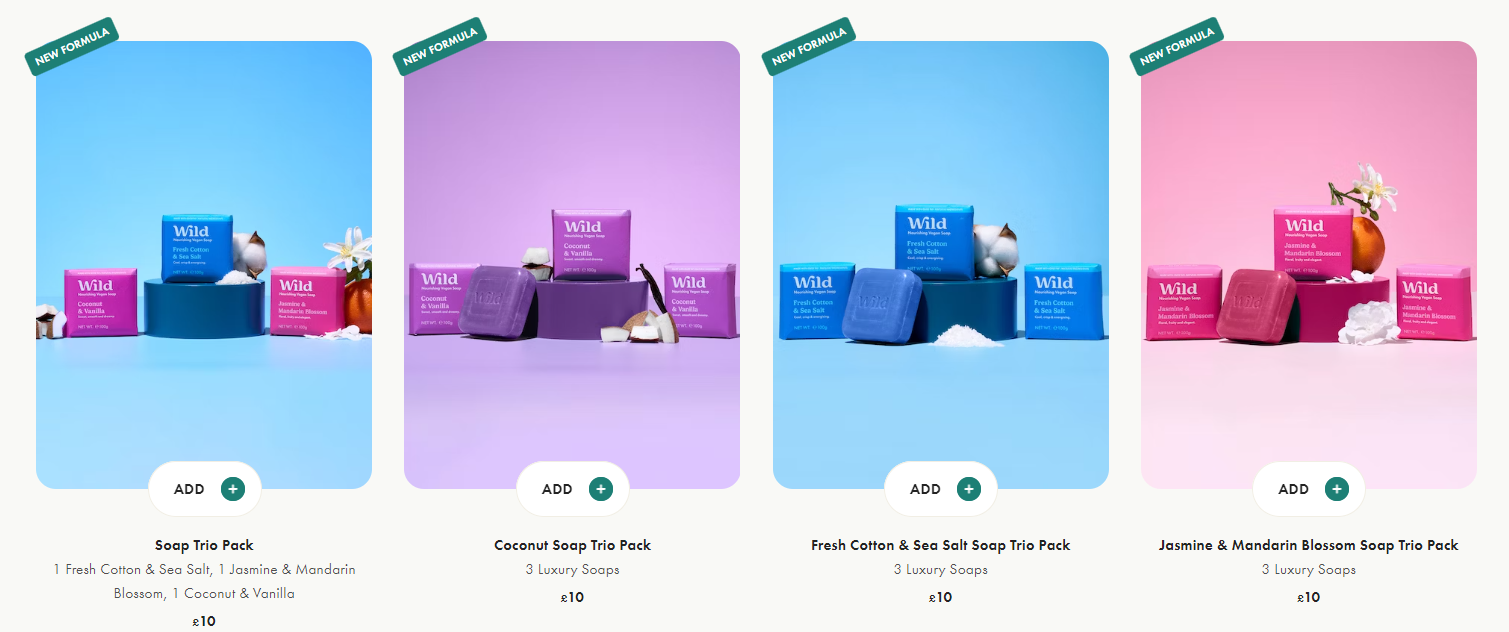
Task: Add Jasmine & Mandarin Blossom Trio Pack
Action: tap(1309, 489)
